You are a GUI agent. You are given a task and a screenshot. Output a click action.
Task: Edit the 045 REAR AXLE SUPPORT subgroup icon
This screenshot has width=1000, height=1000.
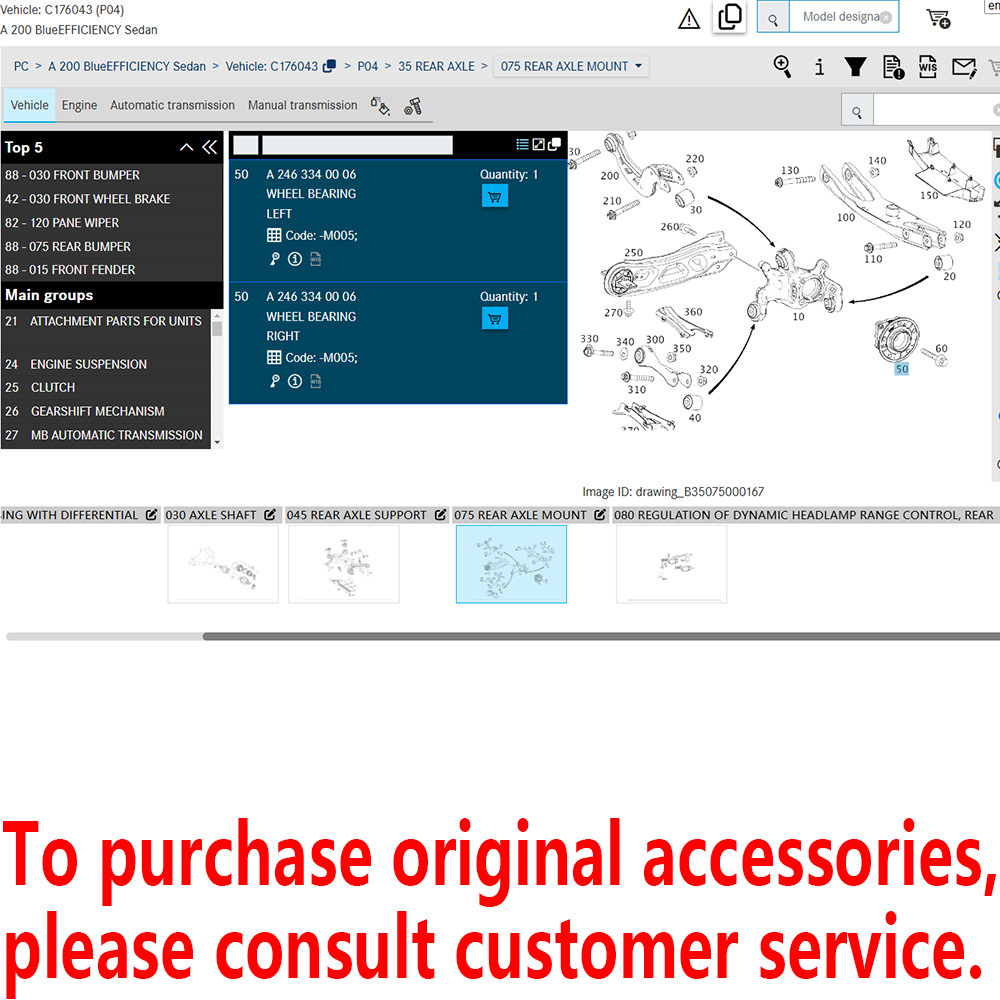click(440, 515)
